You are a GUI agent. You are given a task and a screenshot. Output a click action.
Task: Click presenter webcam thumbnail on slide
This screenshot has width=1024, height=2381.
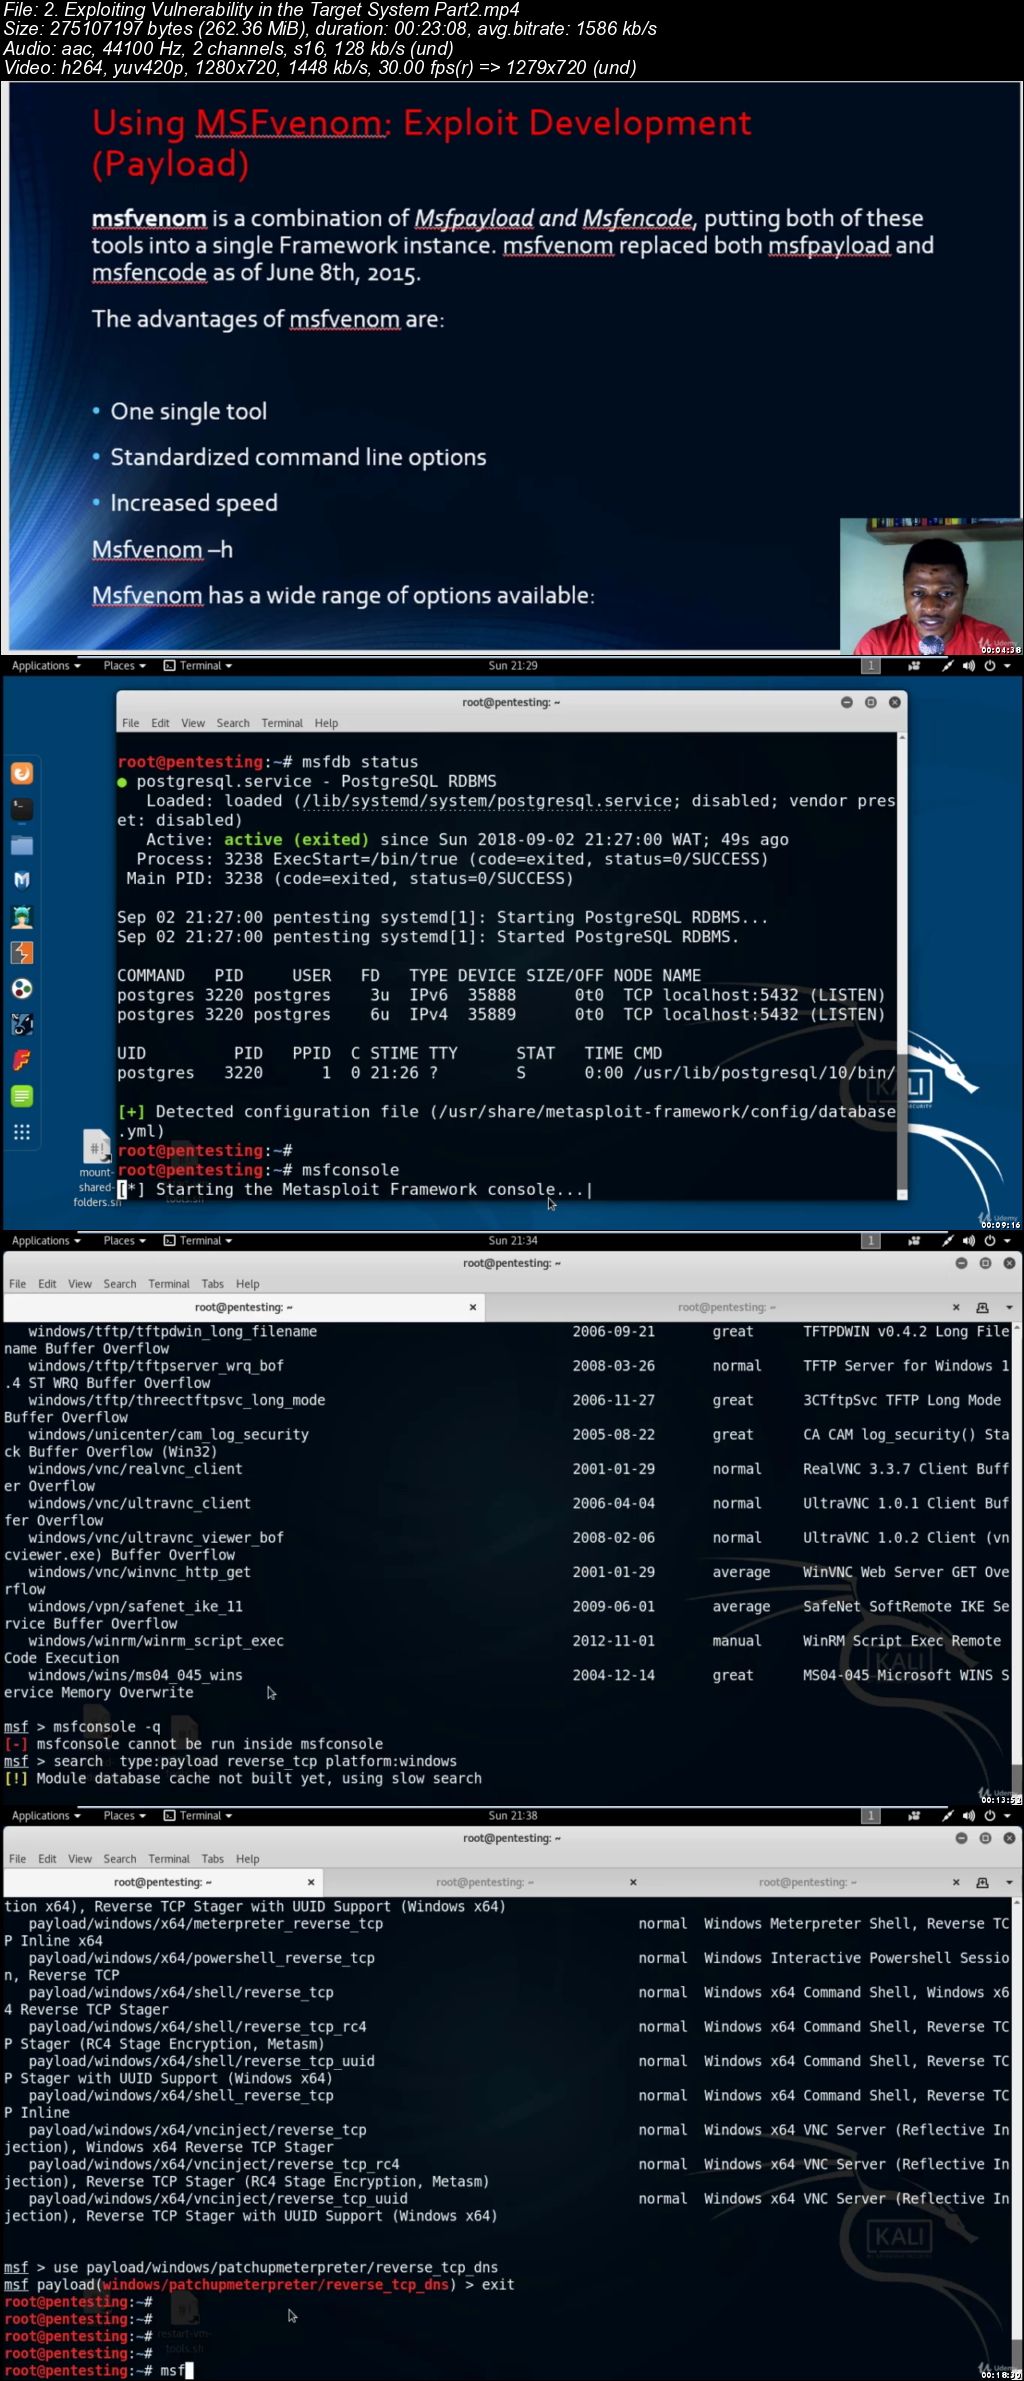click(x=930, y=586)
